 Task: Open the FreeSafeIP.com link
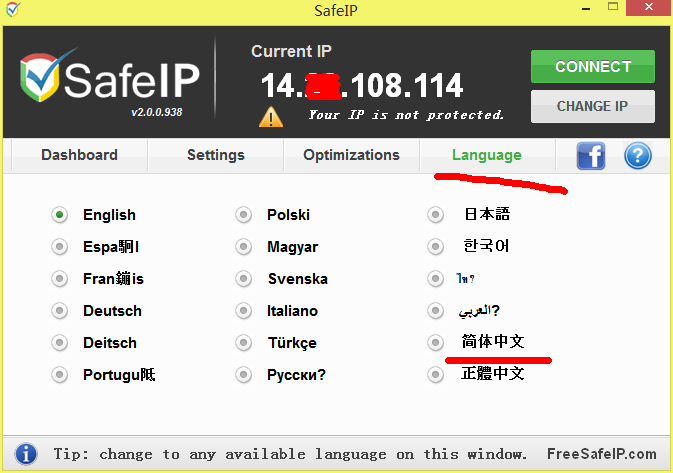(x=601, y=454)
